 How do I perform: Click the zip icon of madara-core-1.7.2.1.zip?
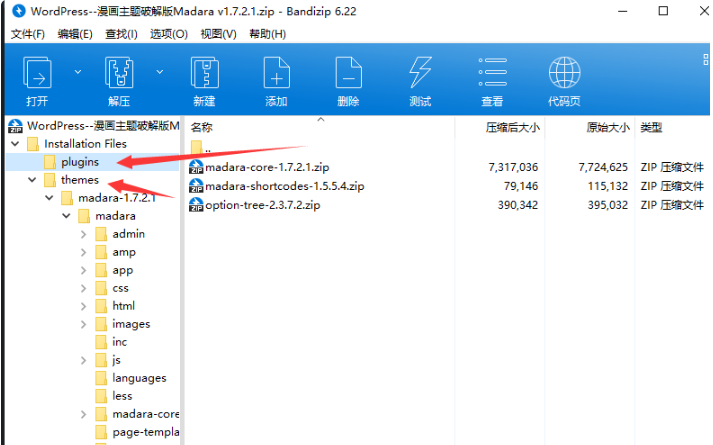[196, 167]
